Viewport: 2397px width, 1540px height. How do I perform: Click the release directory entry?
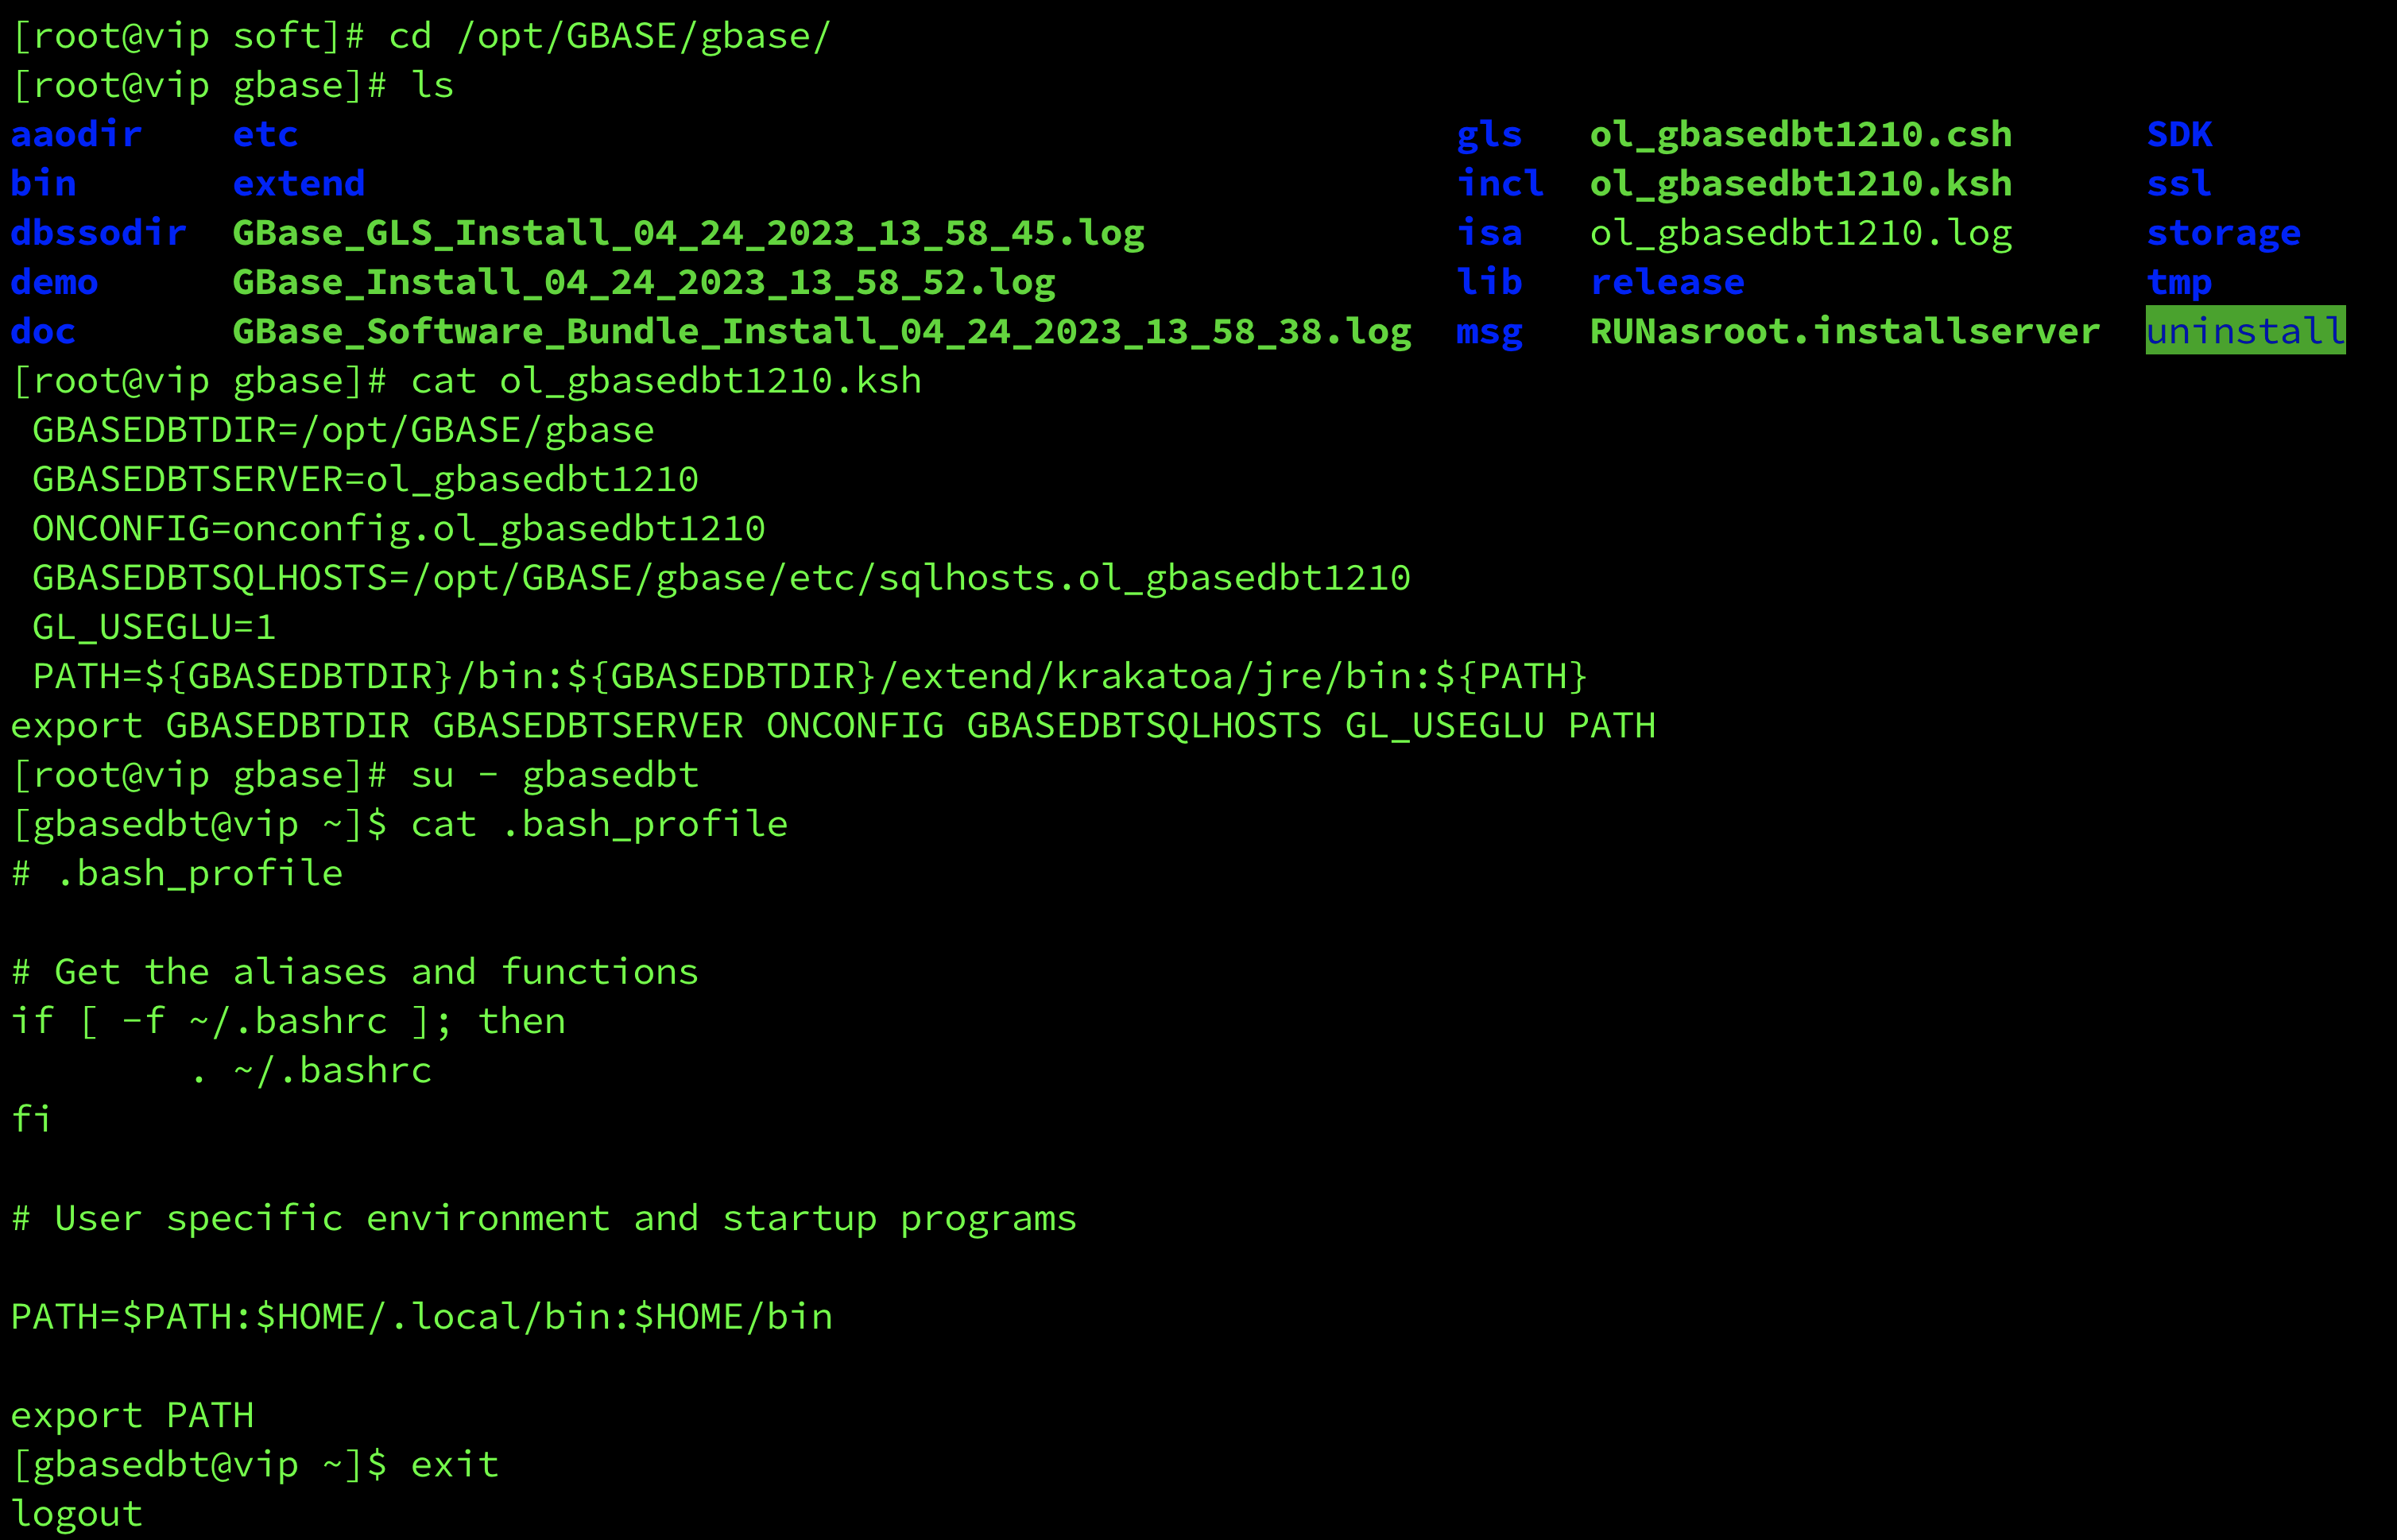tap(1667, 282)
